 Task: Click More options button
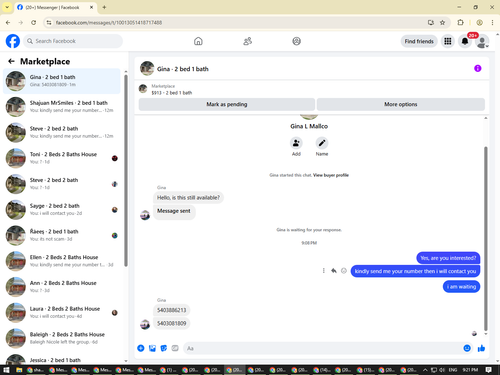click(401, 104)
